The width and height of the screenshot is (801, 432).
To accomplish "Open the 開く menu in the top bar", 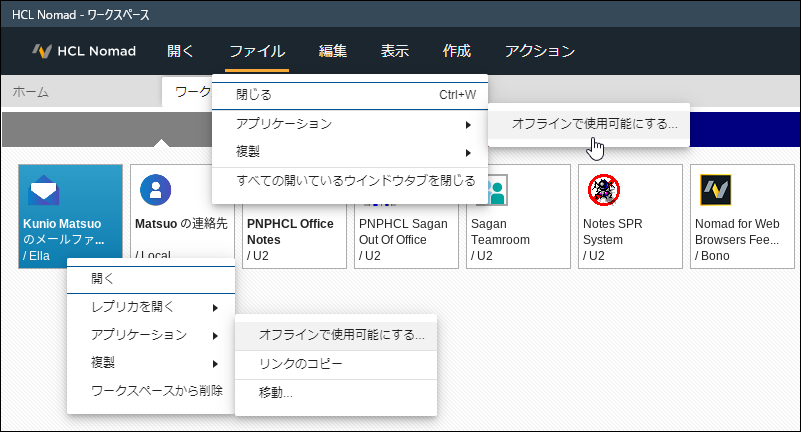I will coord(180,51).
